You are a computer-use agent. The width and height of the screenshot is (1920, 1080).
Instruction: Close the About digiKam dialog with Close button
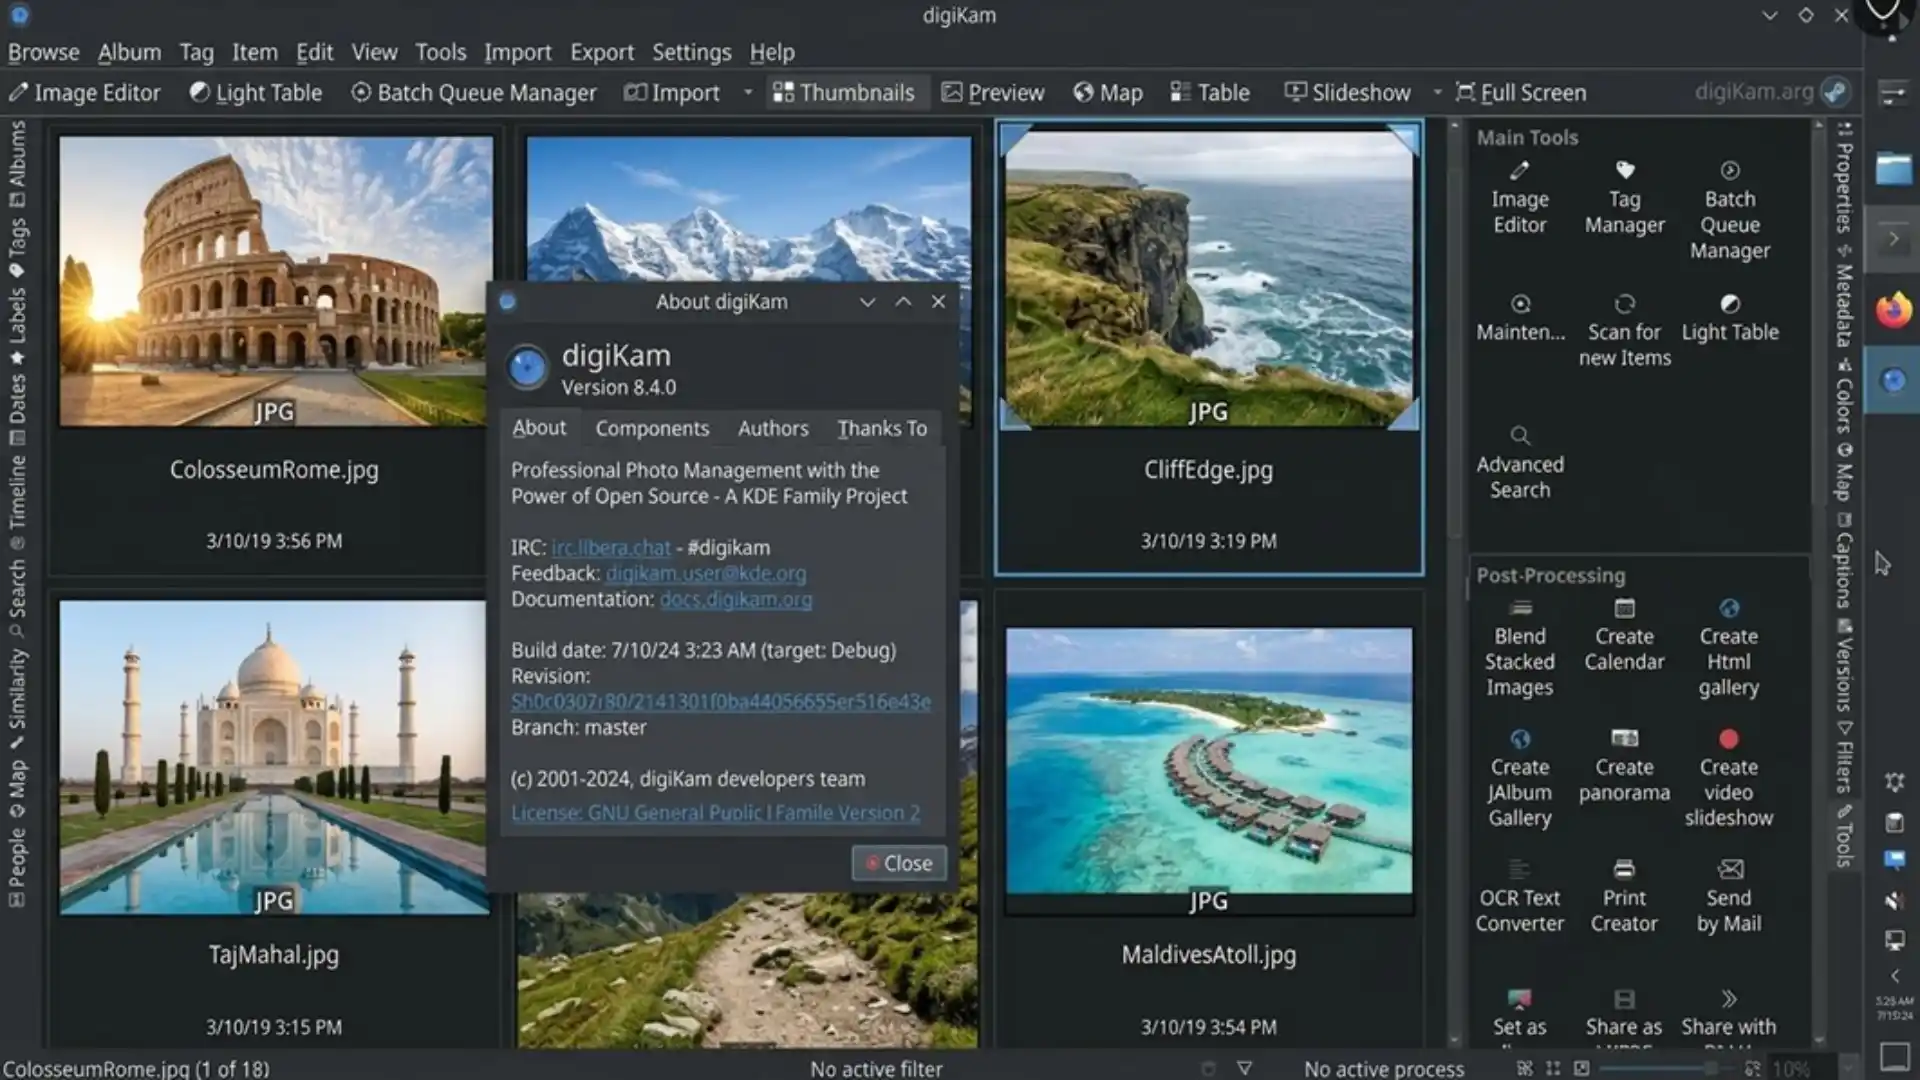[899, 863]
